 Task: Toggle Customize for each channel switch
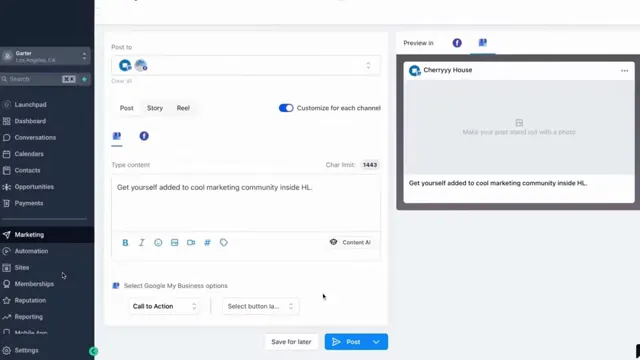point(286,108)
